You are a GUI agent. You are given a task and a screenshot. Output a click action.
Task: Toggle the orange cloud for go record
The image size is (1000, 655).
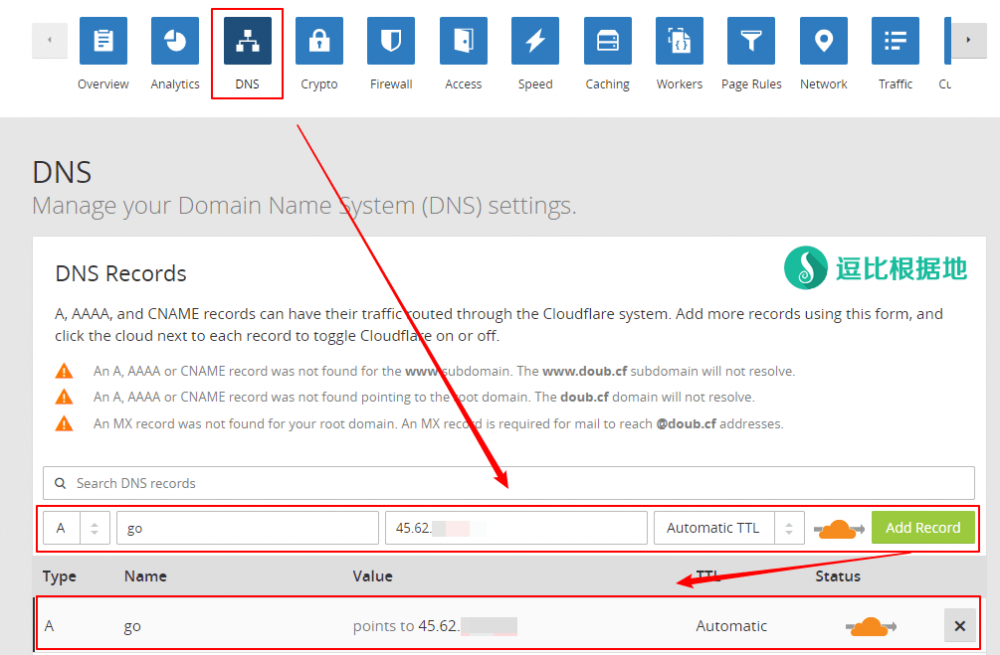click(869, 627)
